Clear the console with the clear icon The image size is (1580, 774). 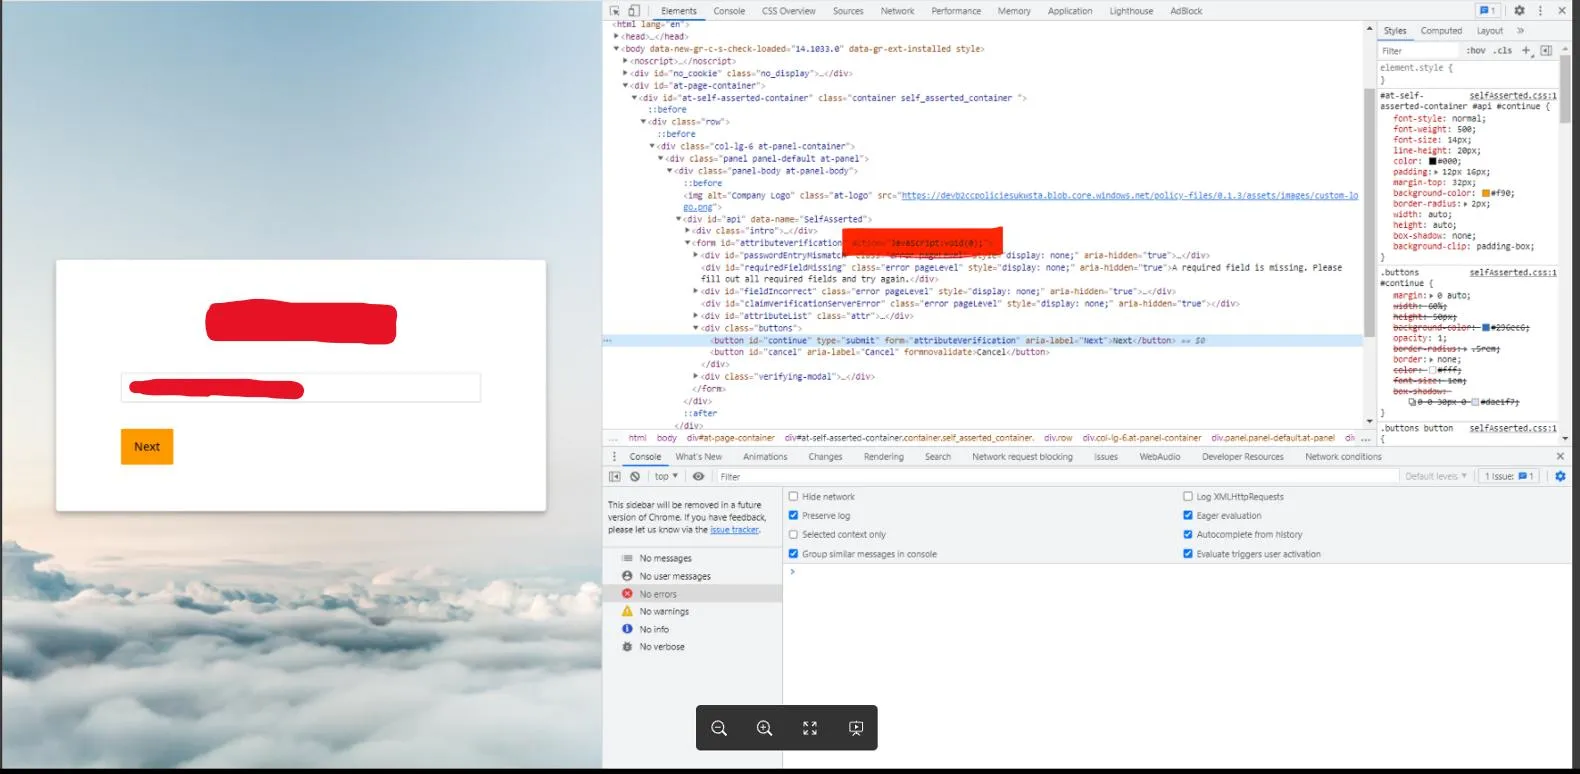[x=635, y=476]
